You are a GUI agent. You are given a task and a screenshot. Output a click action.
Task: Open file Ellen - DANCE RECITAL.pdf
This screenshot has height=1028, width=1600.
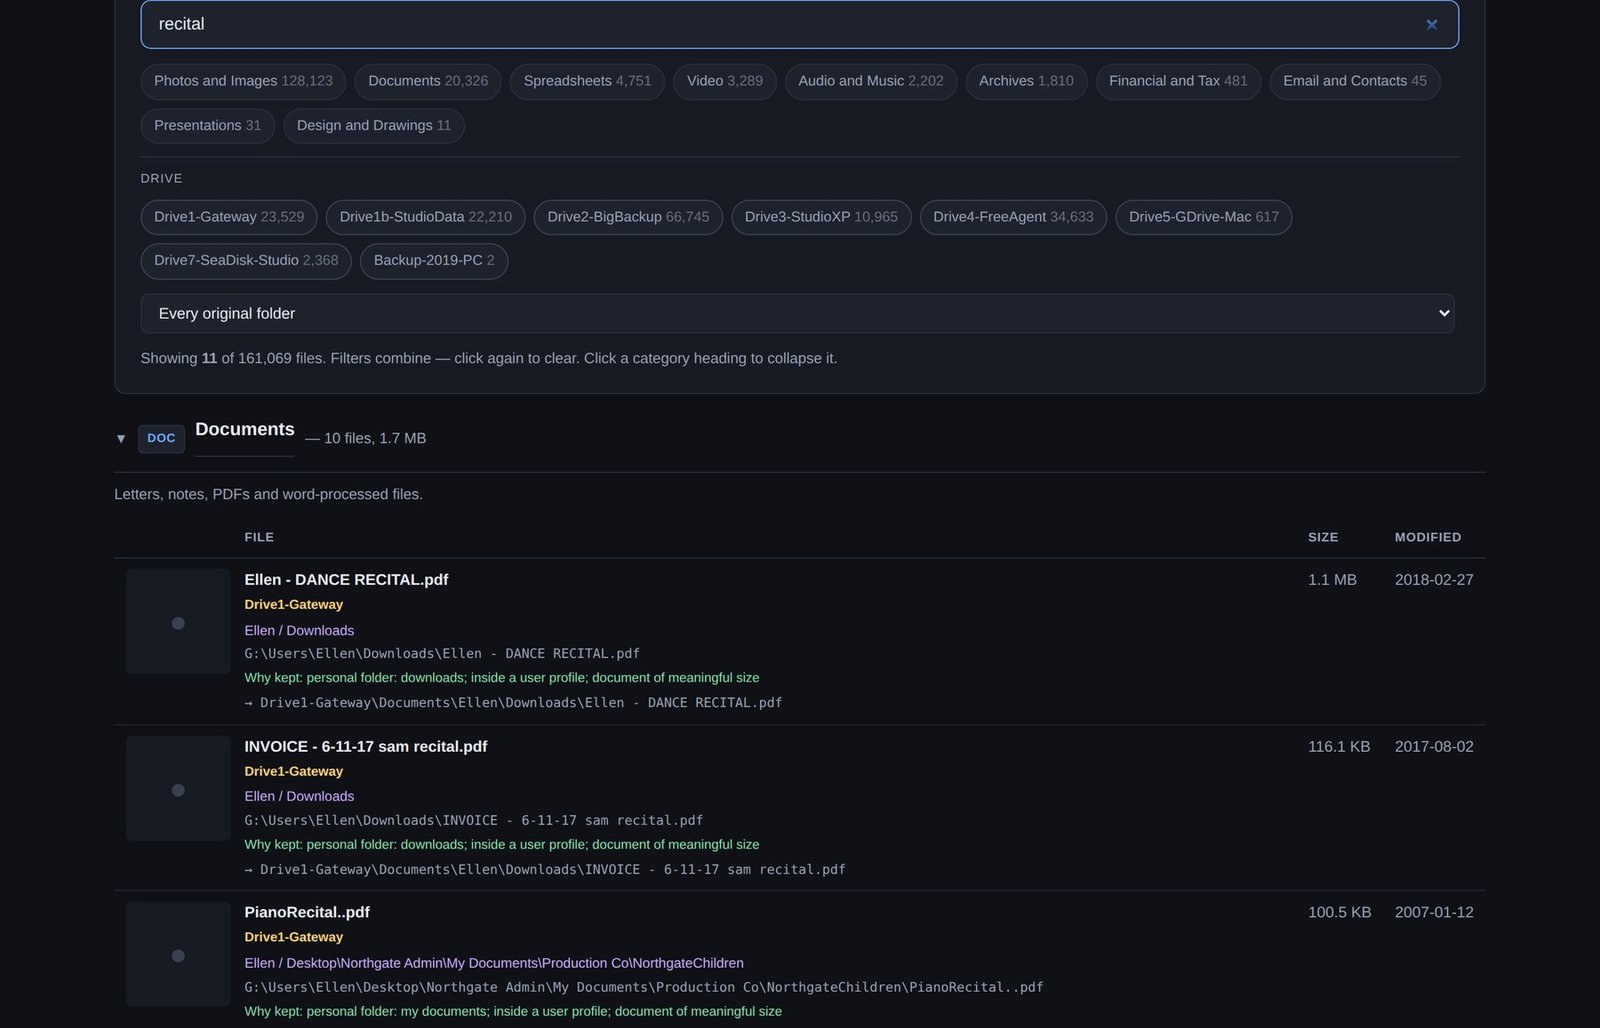[x=346, y=580]
